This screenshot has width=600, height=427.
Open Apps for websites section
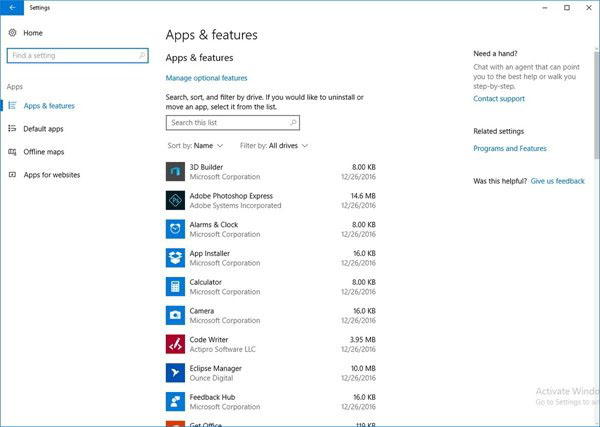click(x=51, y=175)
